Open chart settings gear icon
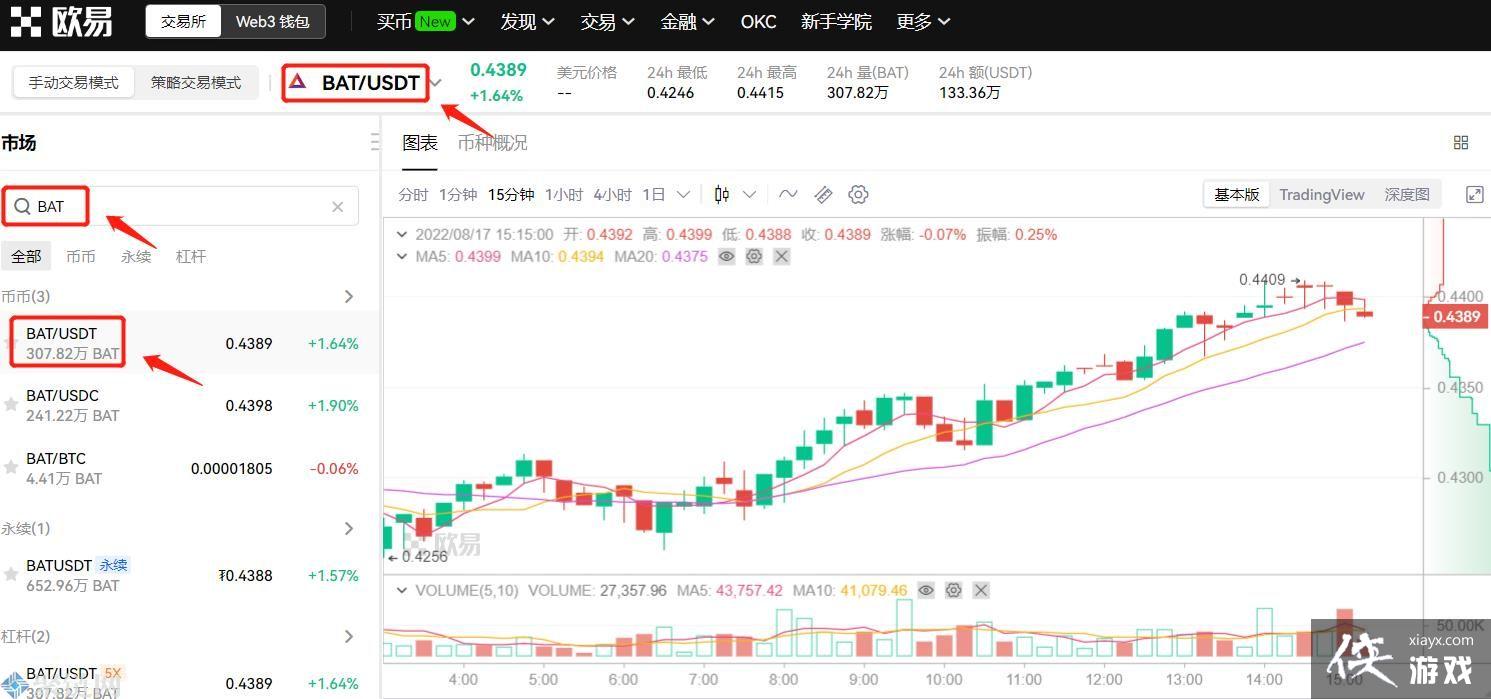Screen dimensions: 1491x699 pos(858,194)
